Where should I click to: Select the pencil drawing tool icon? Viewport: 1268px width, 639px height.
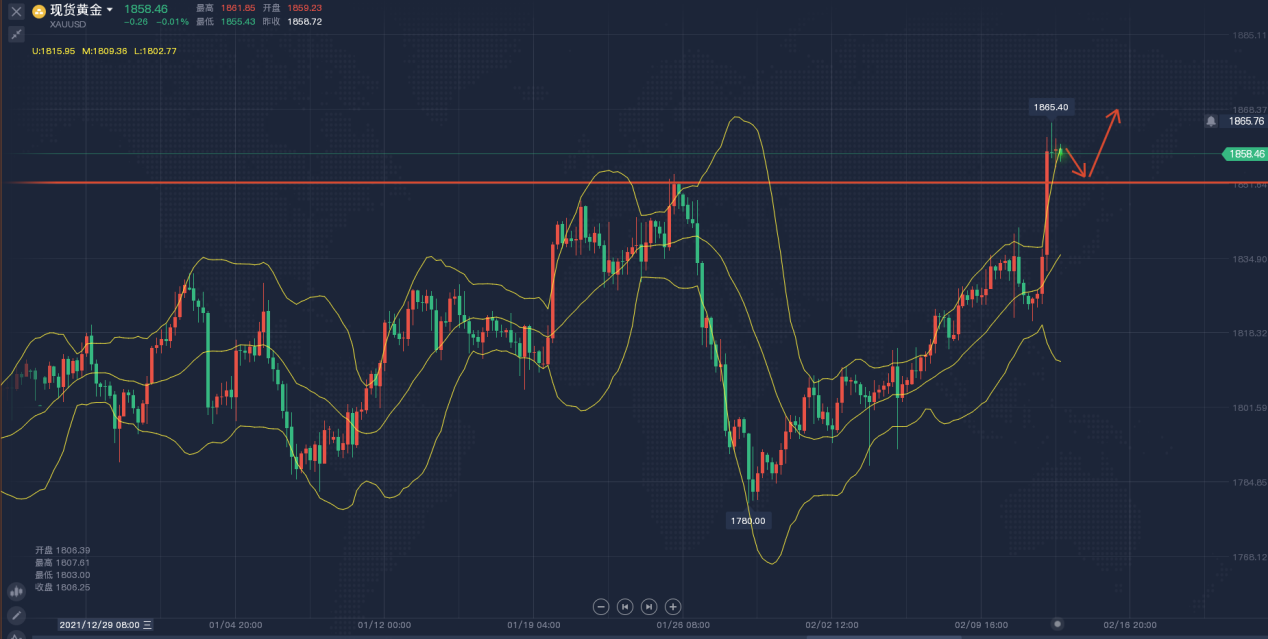coord(16,615)
